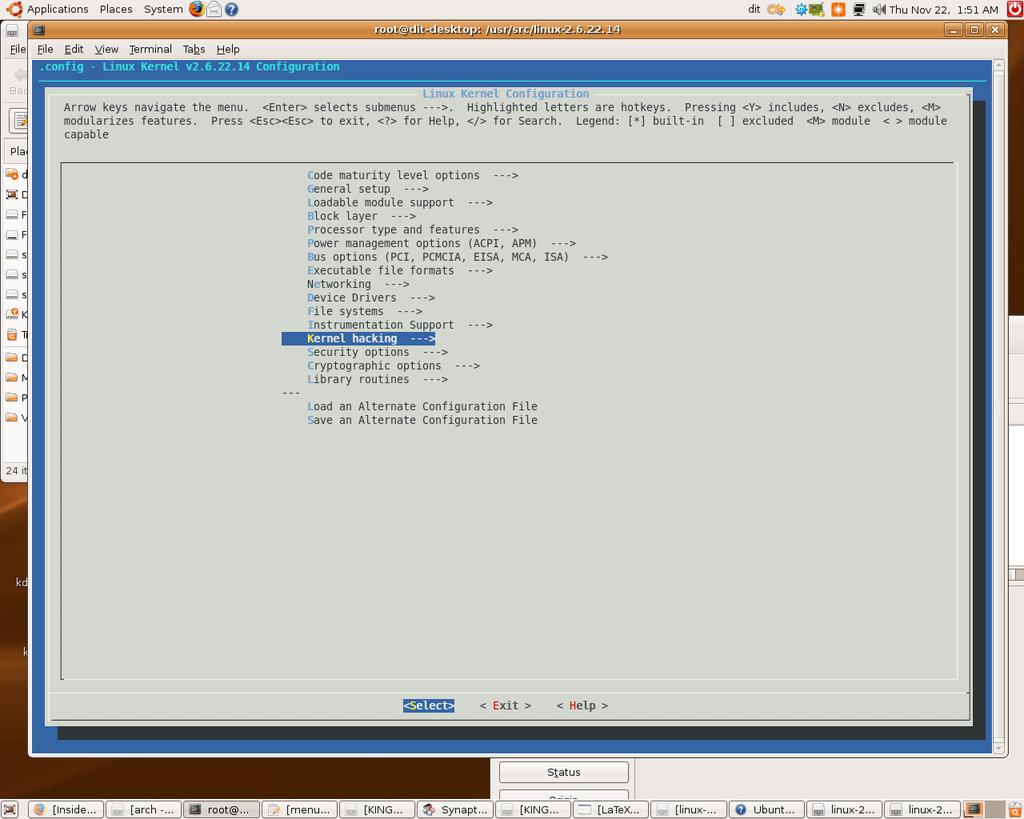Activate the <Select> button
Image resolution: width=1024 pixels, height=819 pixels.
(428, 705)
